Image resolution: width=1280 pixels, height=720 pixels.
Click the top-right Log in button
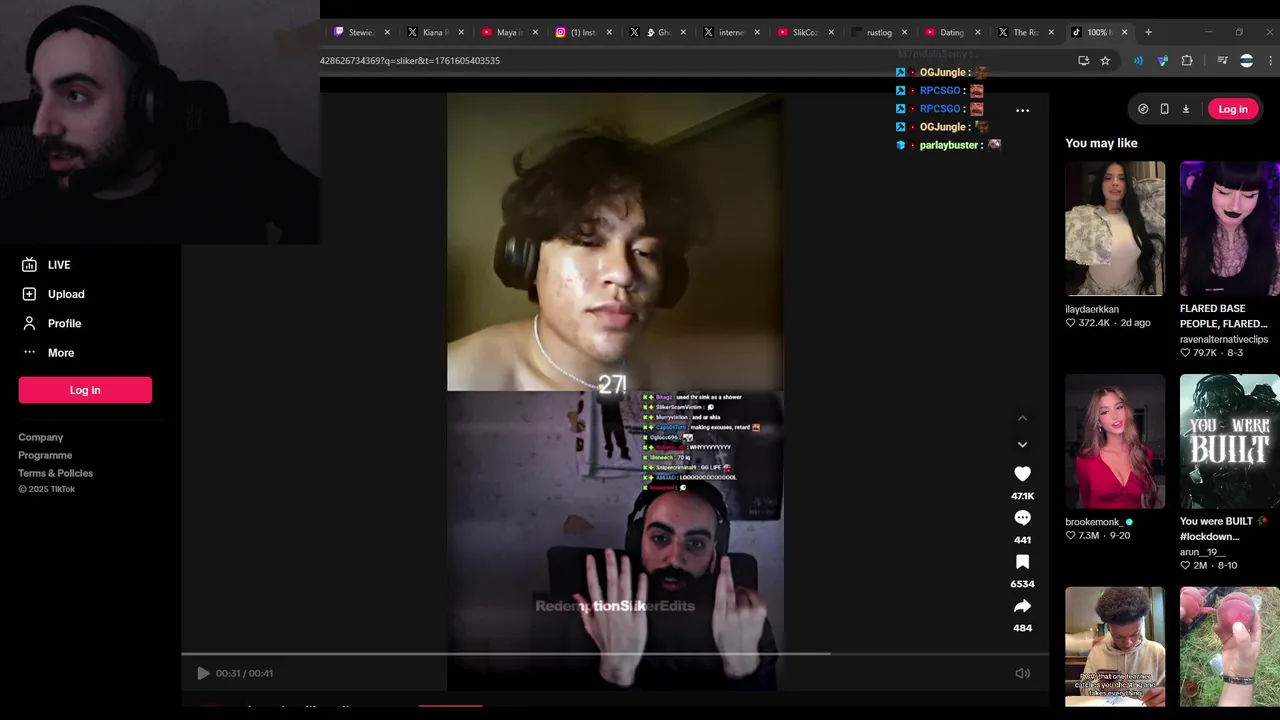click(x=1233, y=109)
